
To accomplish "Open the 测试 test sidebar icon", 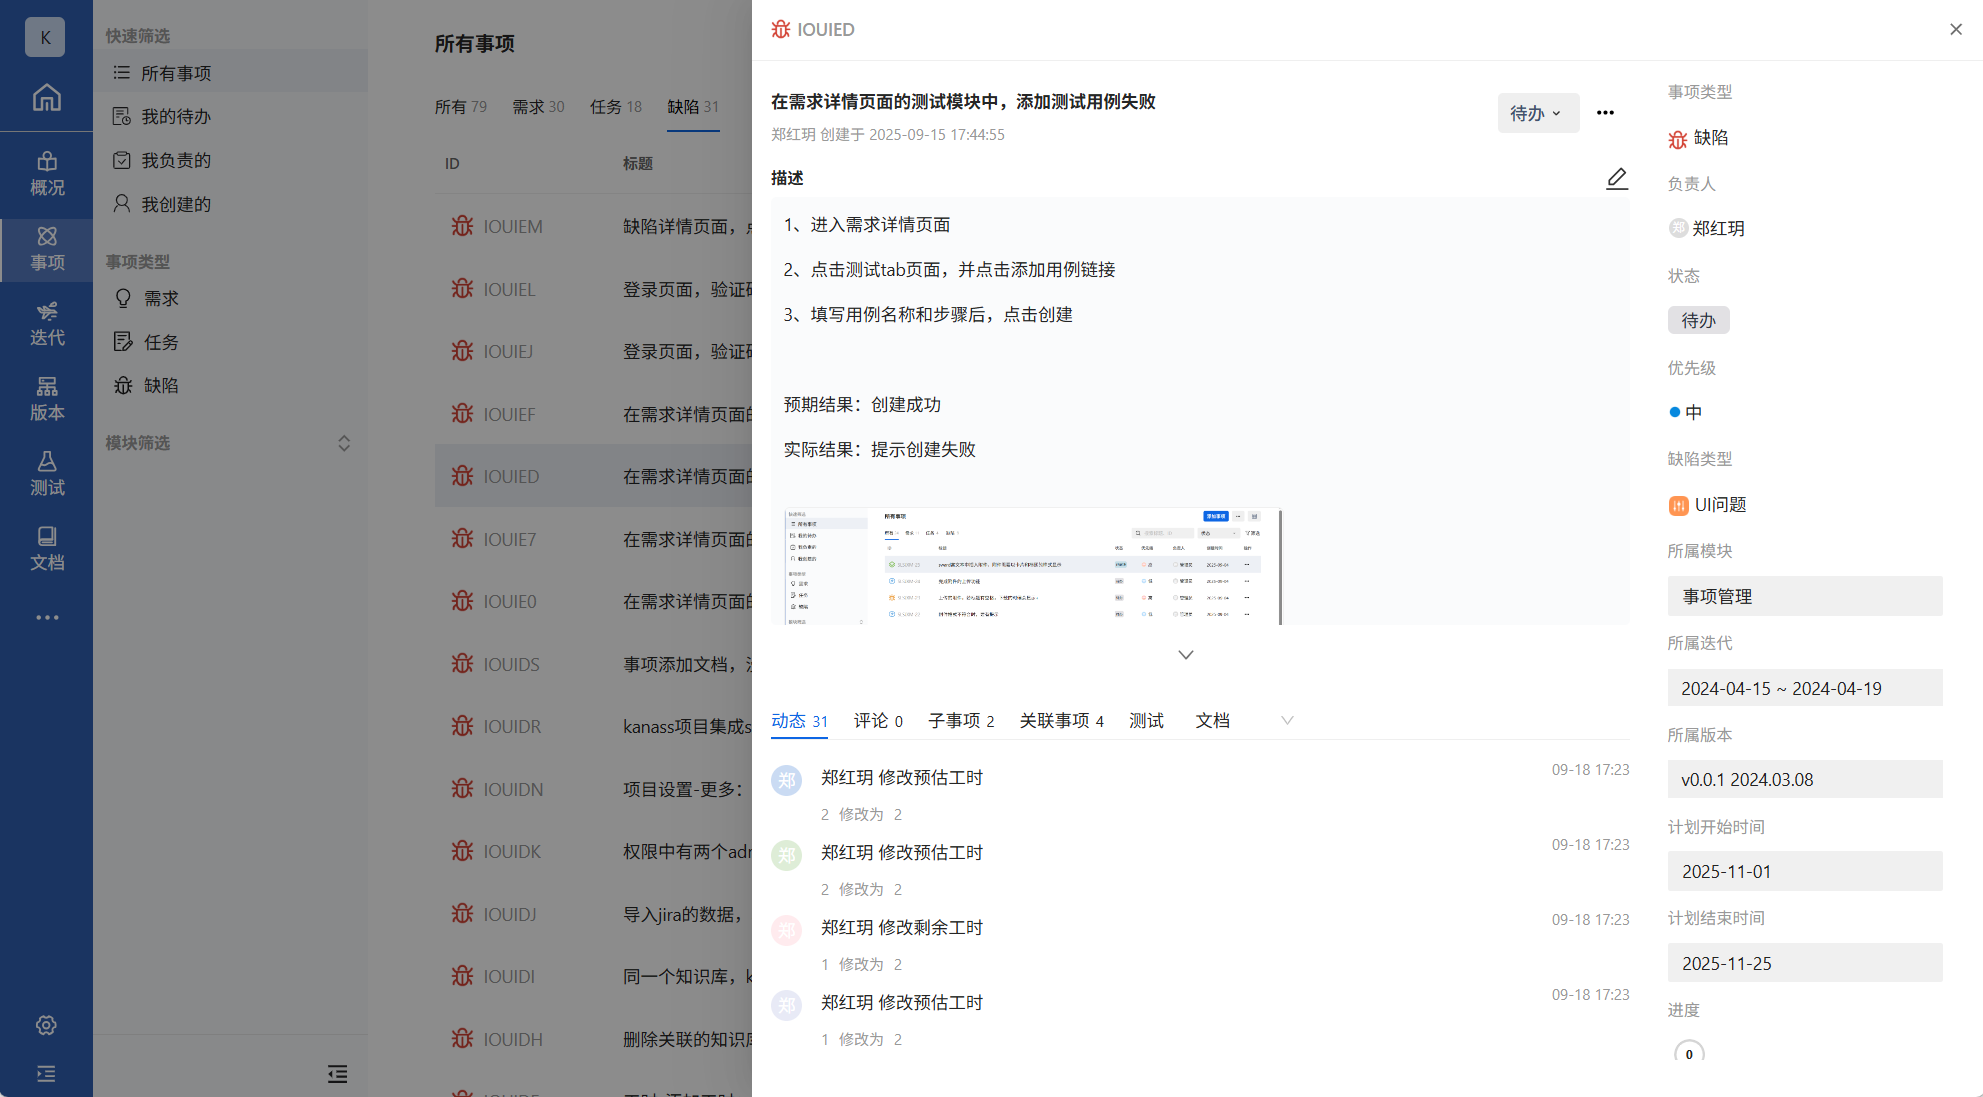I will point(46,473).
